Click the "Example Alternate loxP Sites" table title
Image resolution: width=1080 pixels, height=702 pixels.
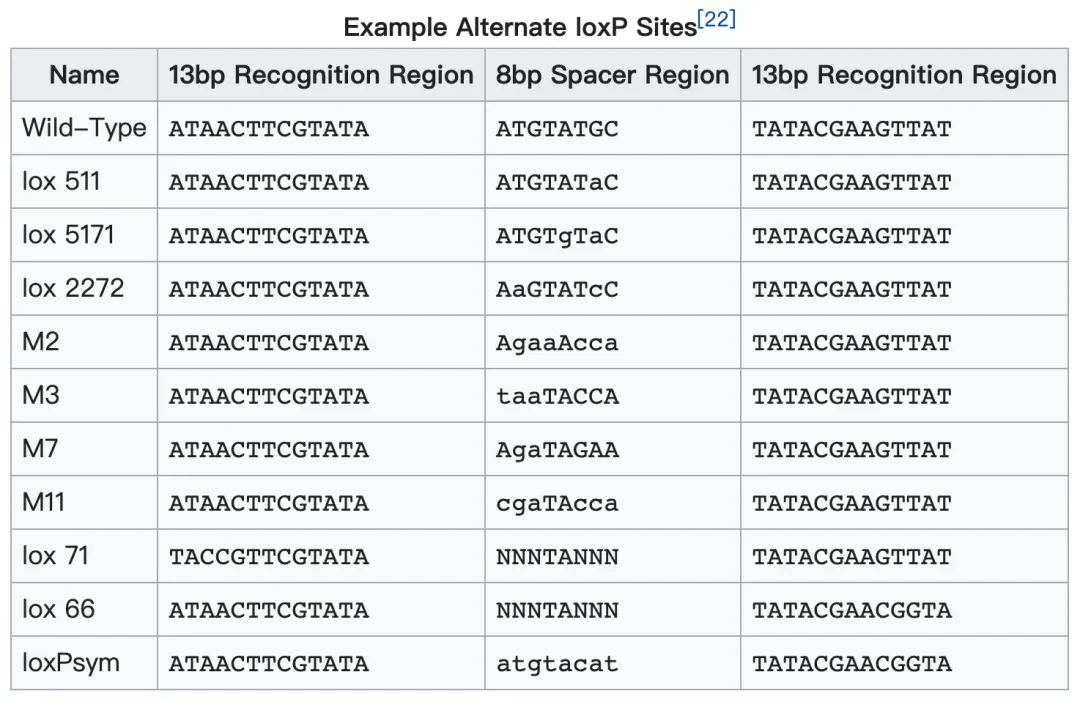point(520,27)
